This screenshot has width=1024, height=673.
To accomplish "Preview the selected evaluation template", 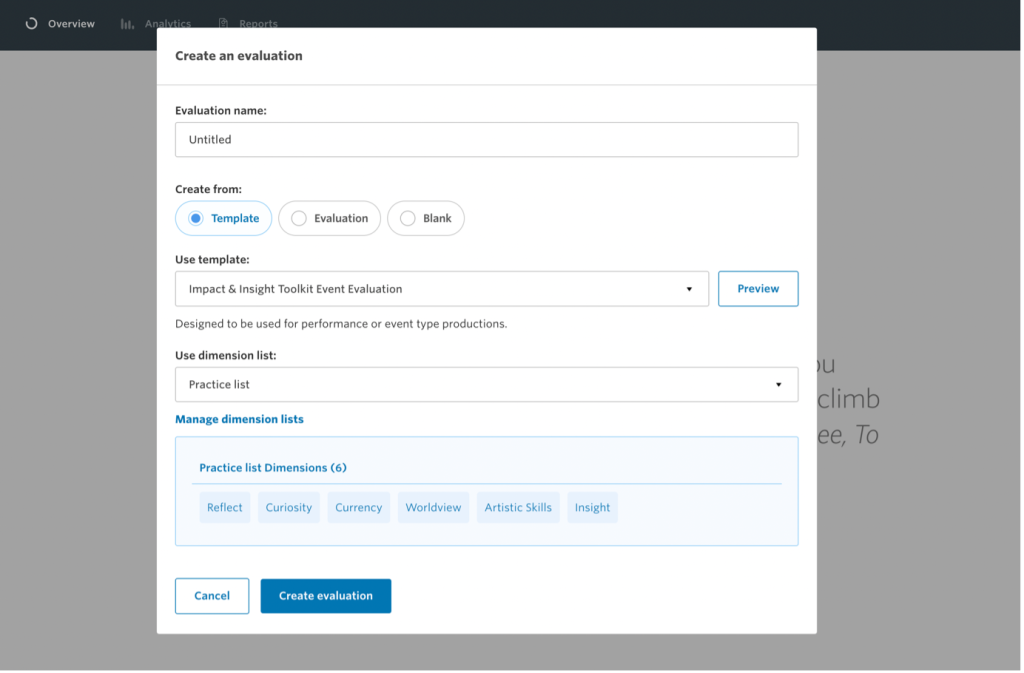I will click(758, 288).
